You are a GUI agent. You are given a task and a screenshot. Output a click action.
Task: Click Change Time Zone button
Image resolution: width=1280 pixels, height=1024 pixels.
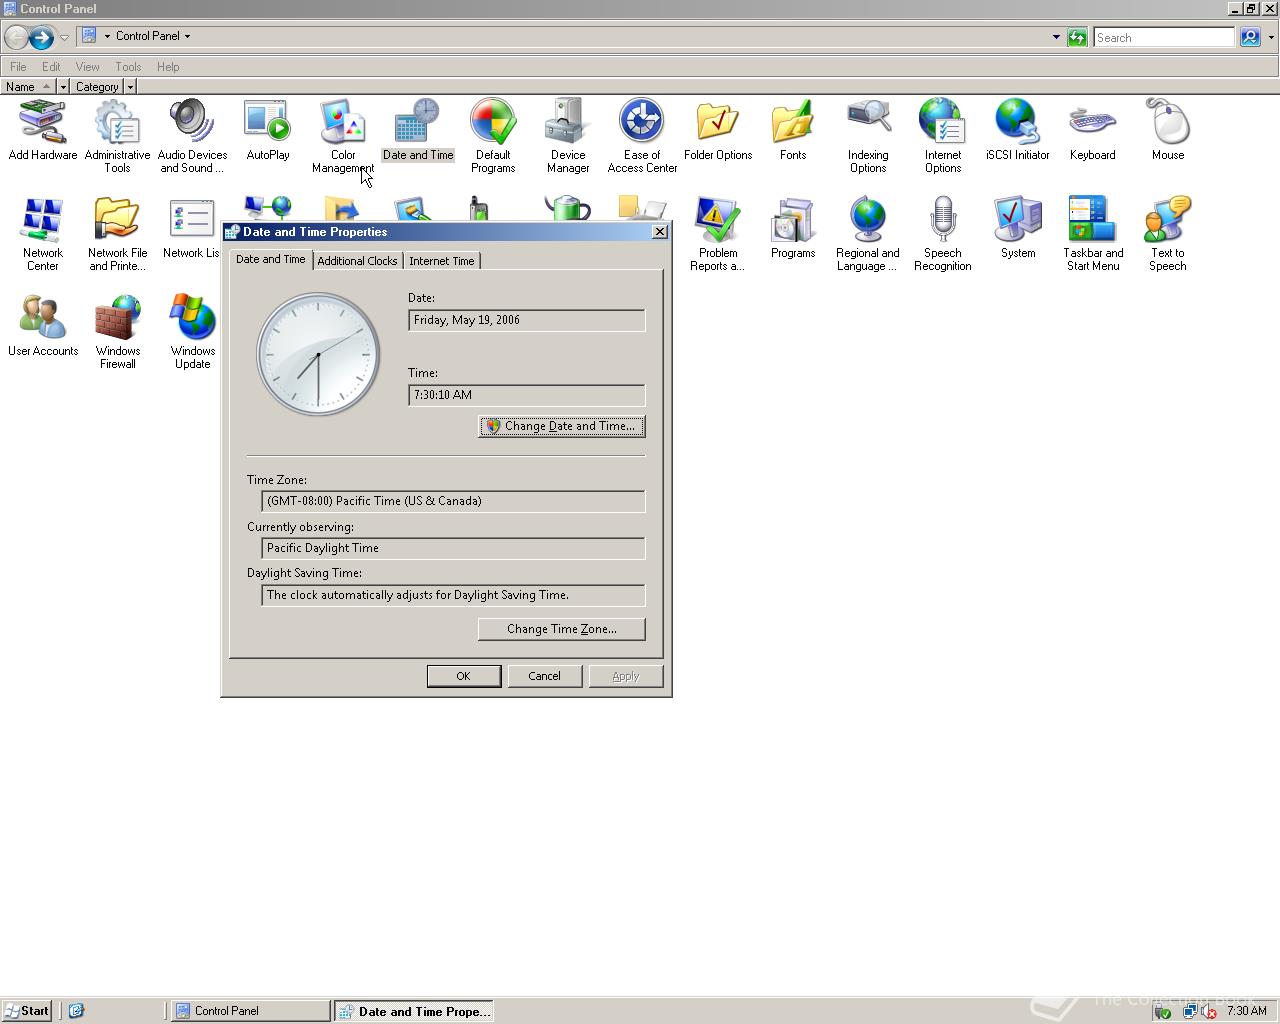(562, 629)
